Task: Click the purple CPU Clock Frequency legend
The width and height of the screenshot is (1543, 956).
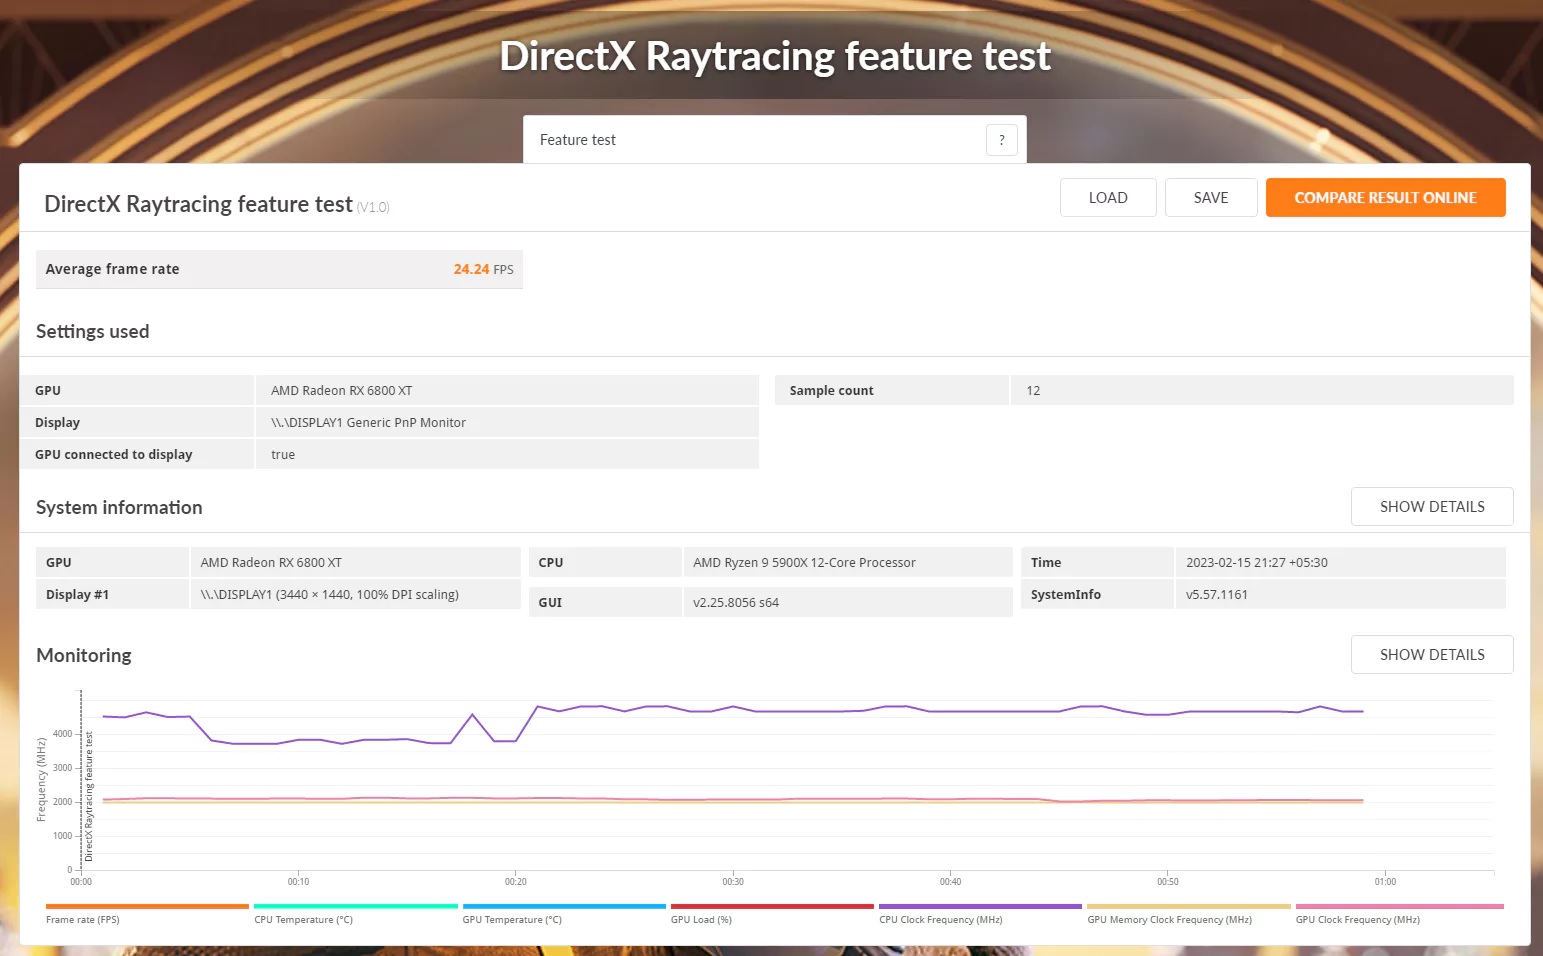Action: pos(940,919)
